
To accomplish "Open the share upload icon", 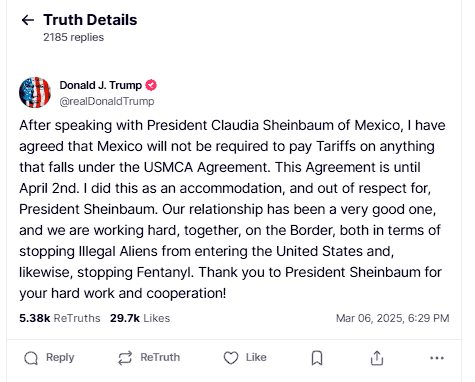I will point(377,358).
